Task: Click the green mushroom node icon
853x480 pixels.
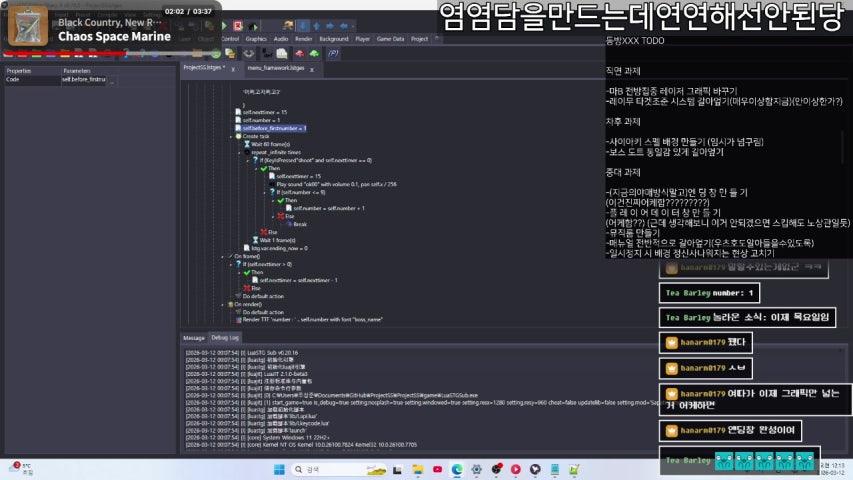Action: [314, 53]
